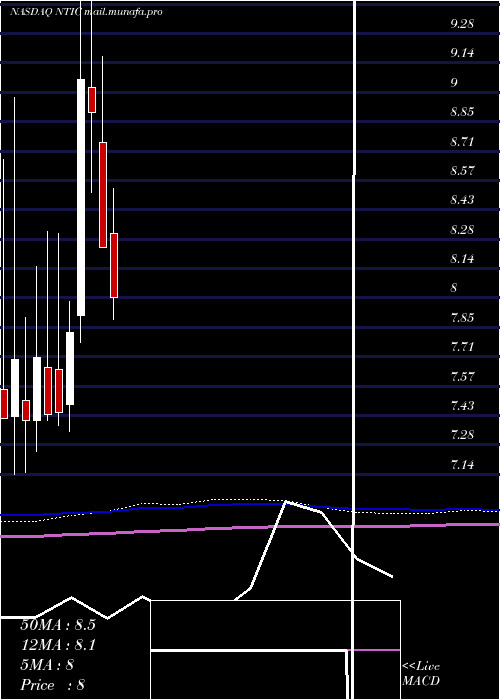Image resolution: width=500 pixels, height=700 pixels.
Task: Click the 9.28 price axis label
Action: click(x=462, y=24)
